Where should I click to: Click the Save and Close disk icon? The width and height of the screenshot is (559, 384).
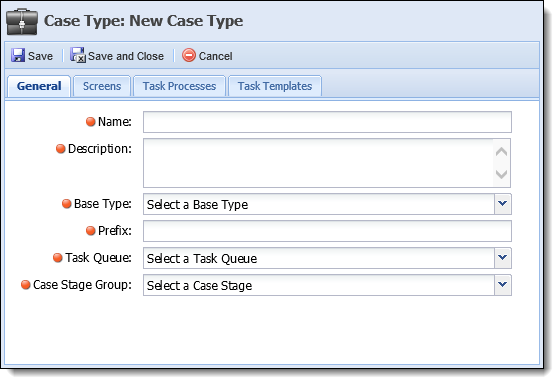78,55
